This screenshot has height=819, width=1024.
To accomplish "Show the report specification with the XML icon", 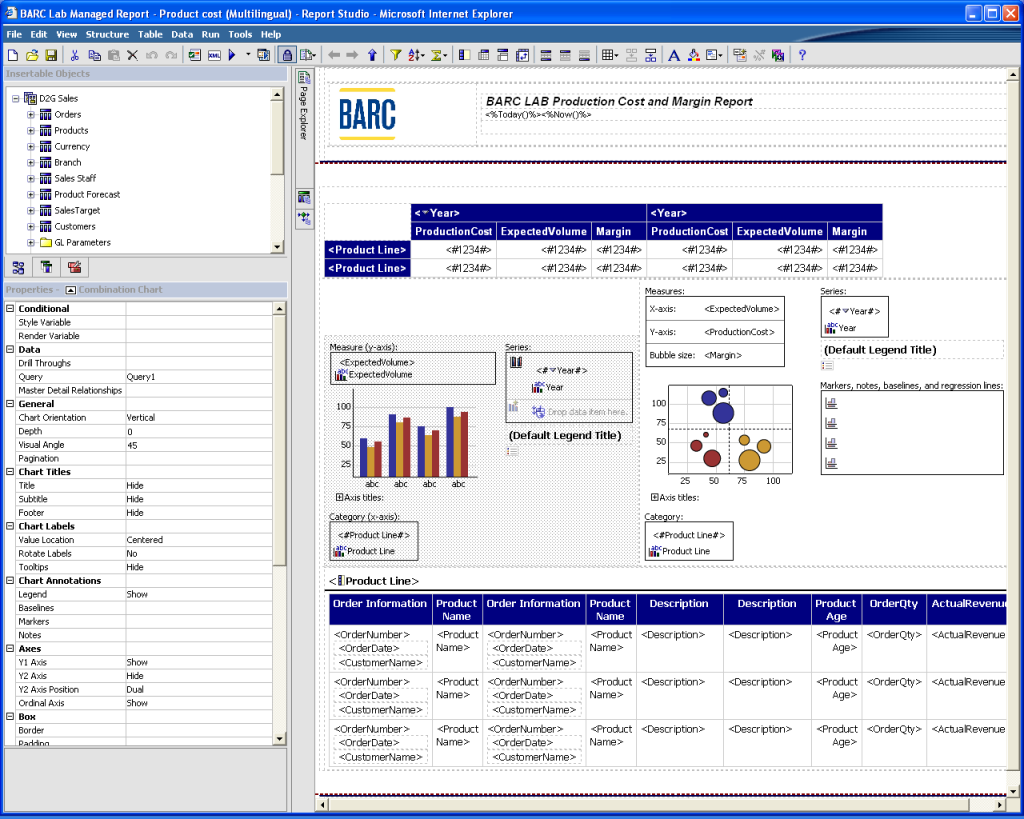I will click(214, 56).
